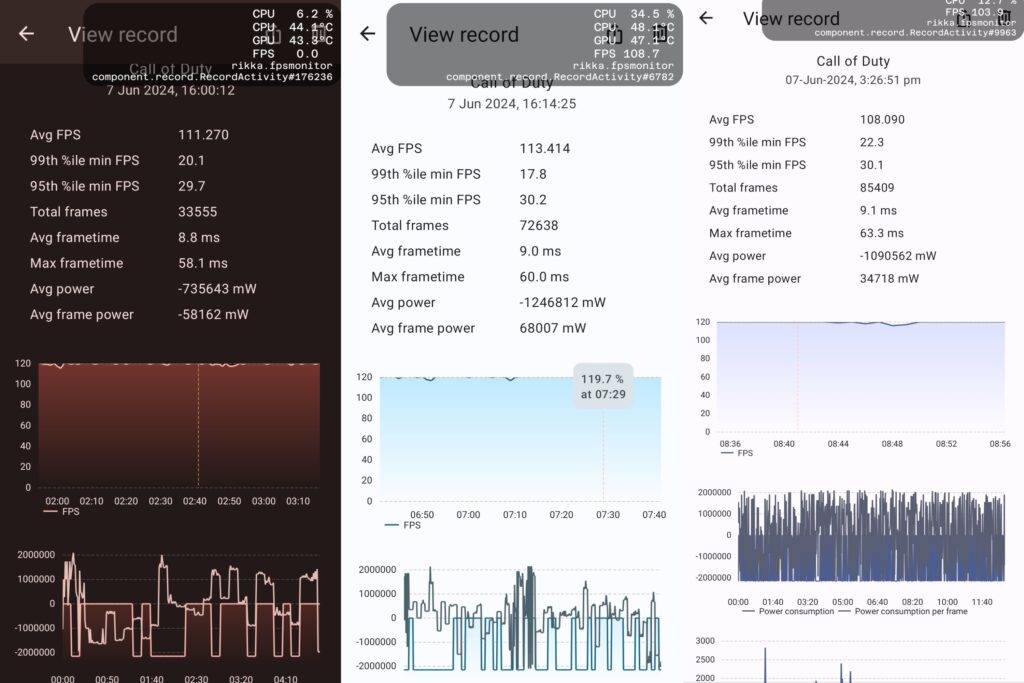Select the Avg FPS value 111.270

[x=204, y=135]
